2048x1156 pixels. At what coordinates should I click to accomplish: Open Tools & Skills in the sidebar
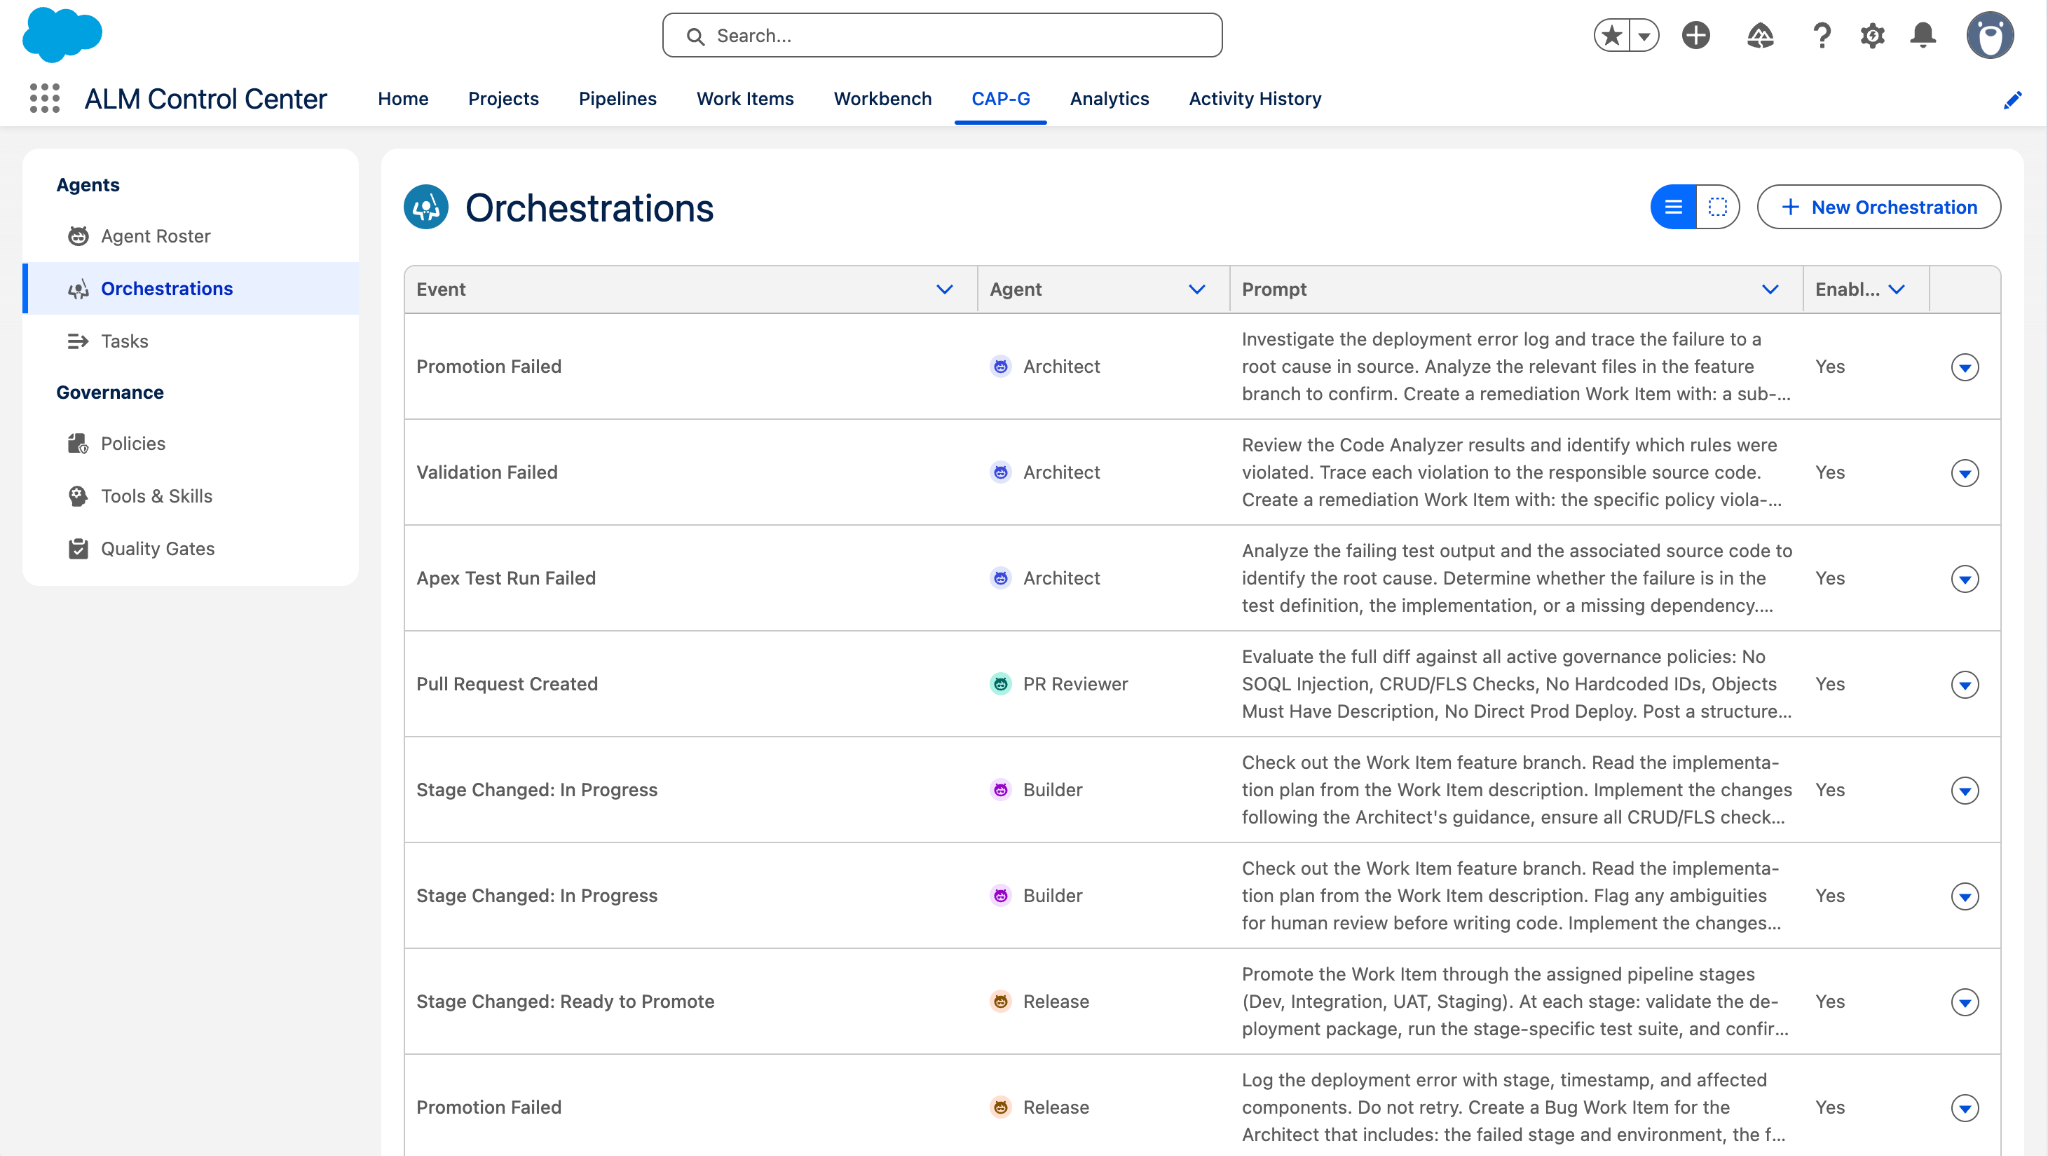point(191,497)
